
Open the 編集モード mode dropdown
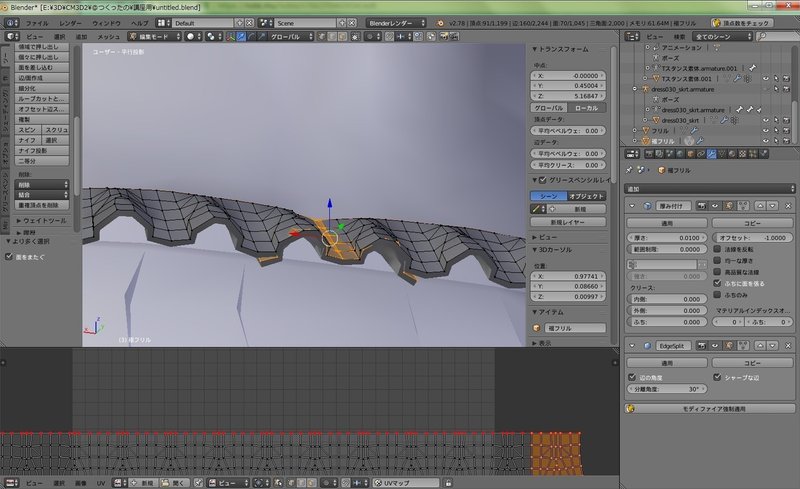click(155, 37)
